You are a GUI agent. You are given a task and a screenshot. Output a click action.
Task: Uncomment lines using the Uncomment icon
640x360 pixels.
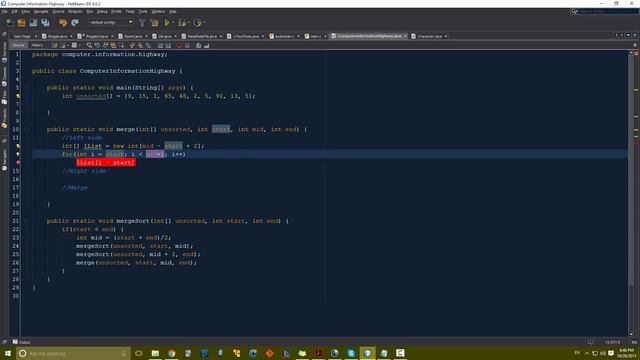point(207,45)
